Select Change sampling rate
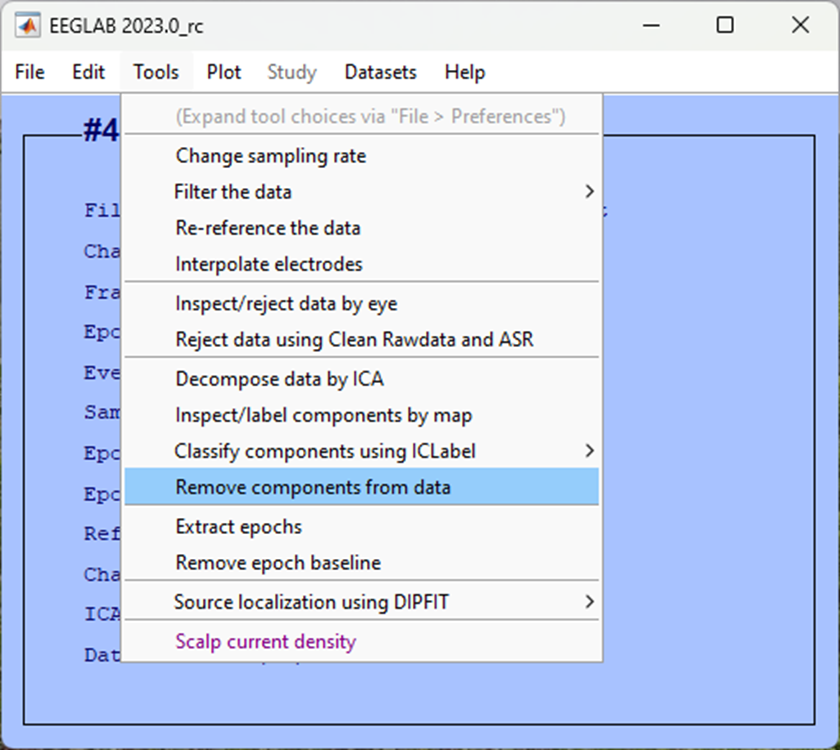The image size is (840, 750). tap(269, 156)
